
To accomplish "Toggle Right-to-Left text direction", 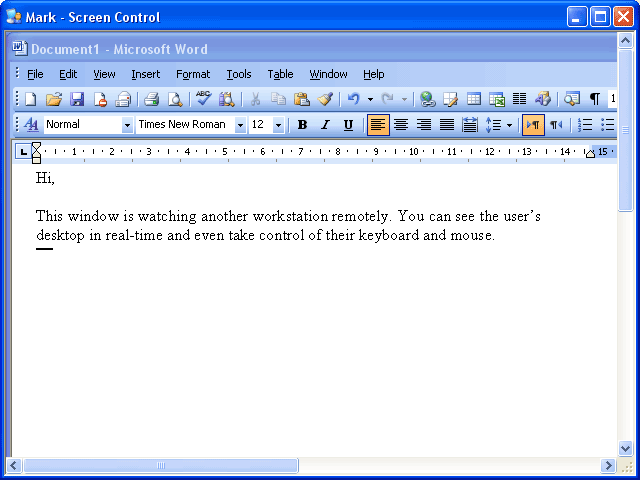I will point(556,124).
